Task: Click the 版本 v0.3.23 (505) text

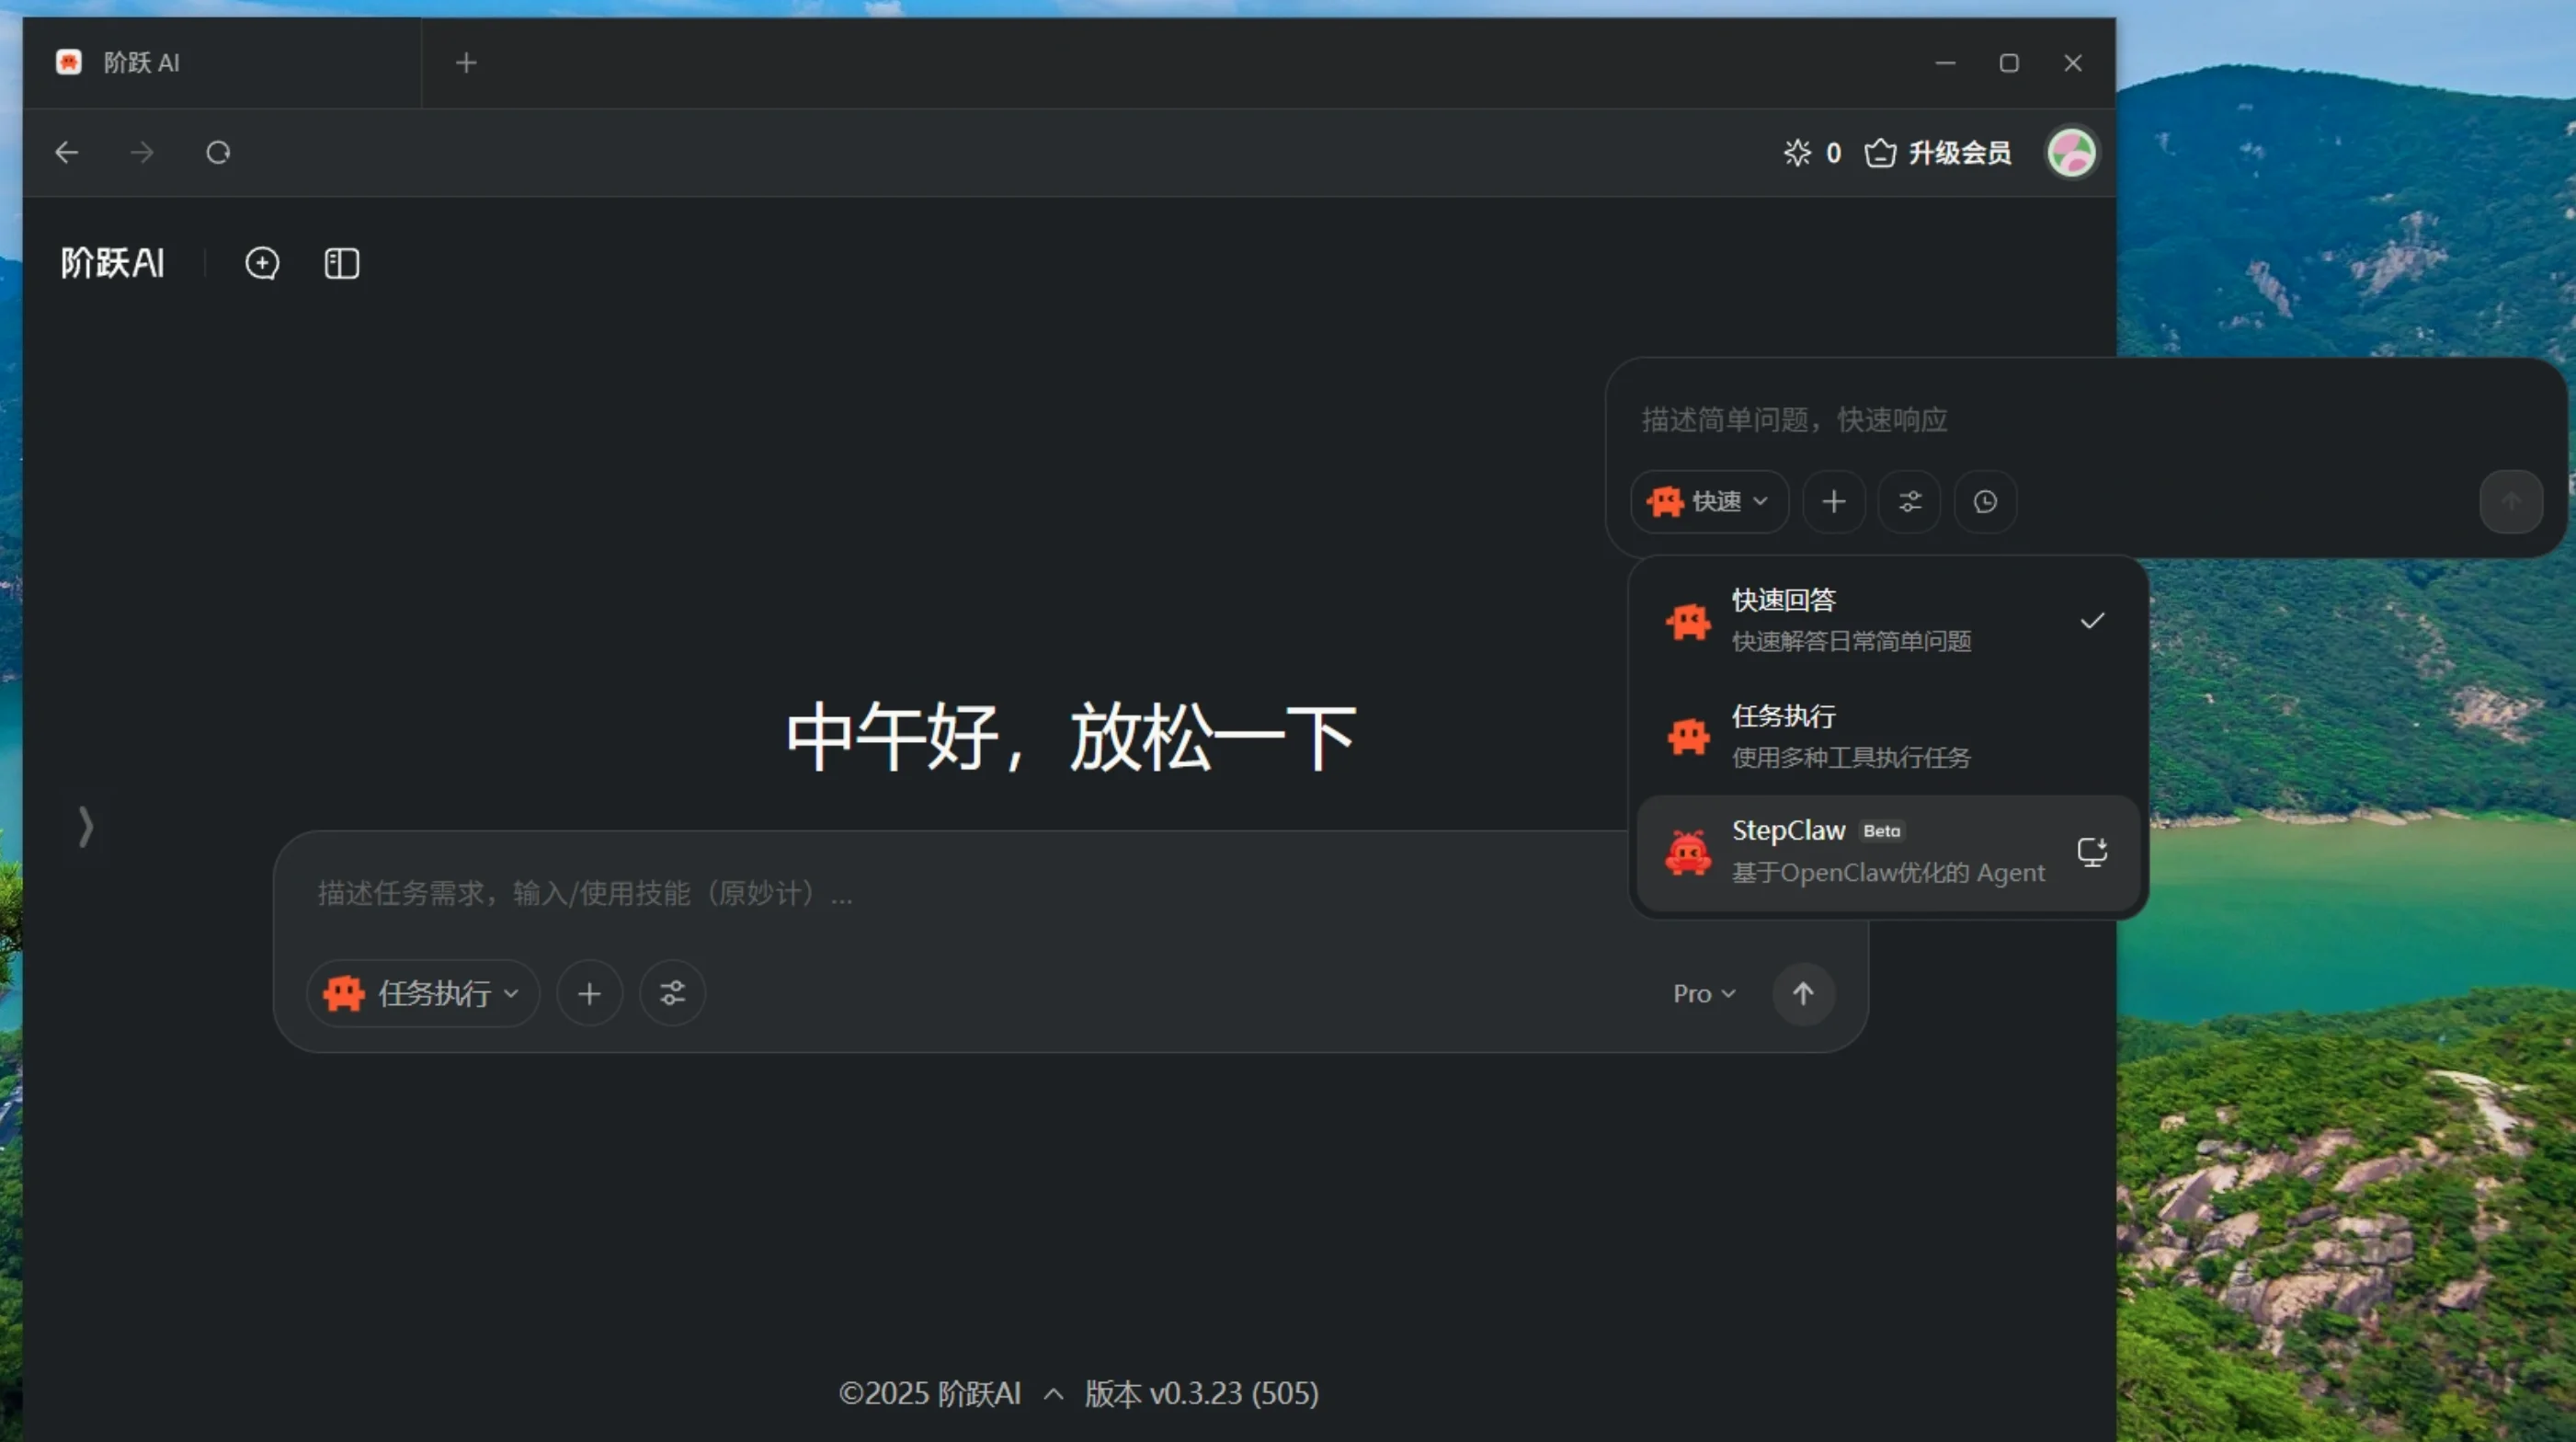Action: pyautogui.click(x=1201, y=1394)
